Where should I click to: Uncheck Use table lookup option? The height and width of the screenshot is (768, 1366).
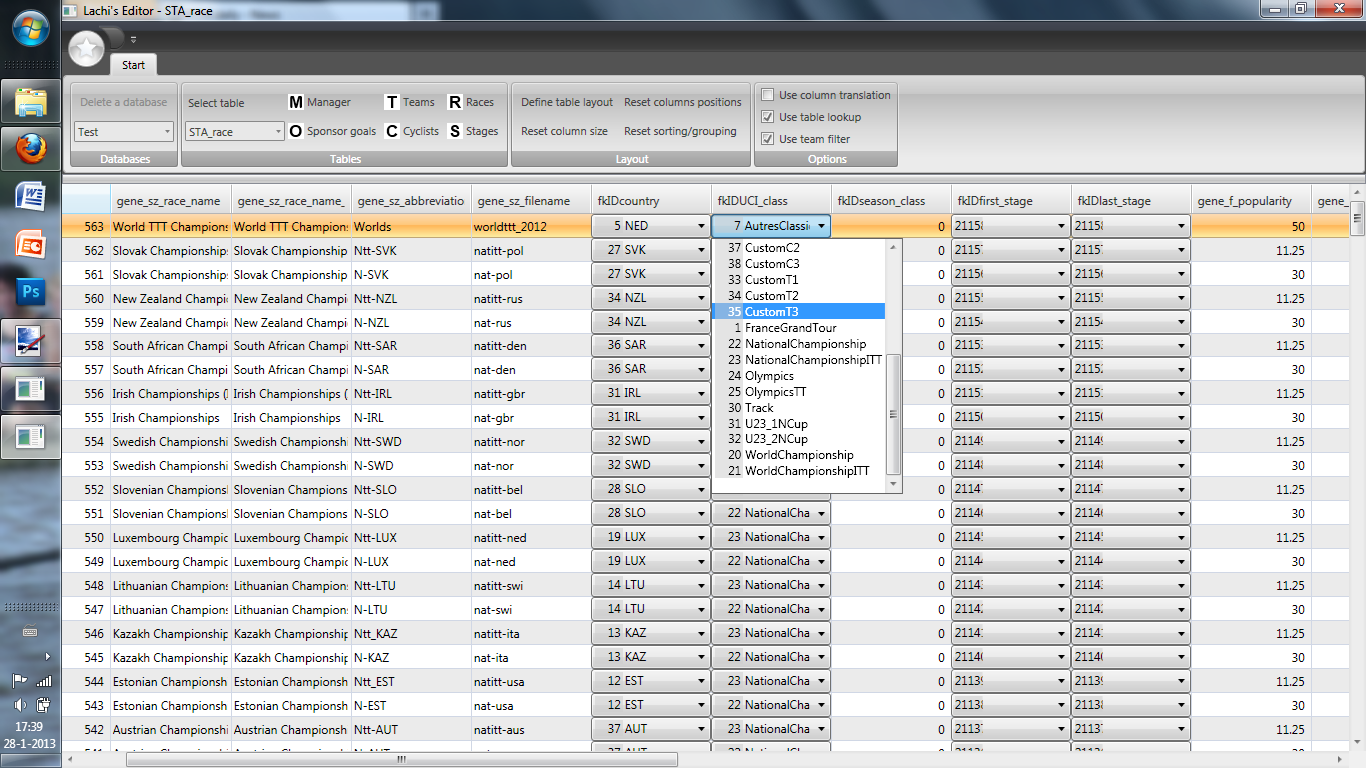768,117
